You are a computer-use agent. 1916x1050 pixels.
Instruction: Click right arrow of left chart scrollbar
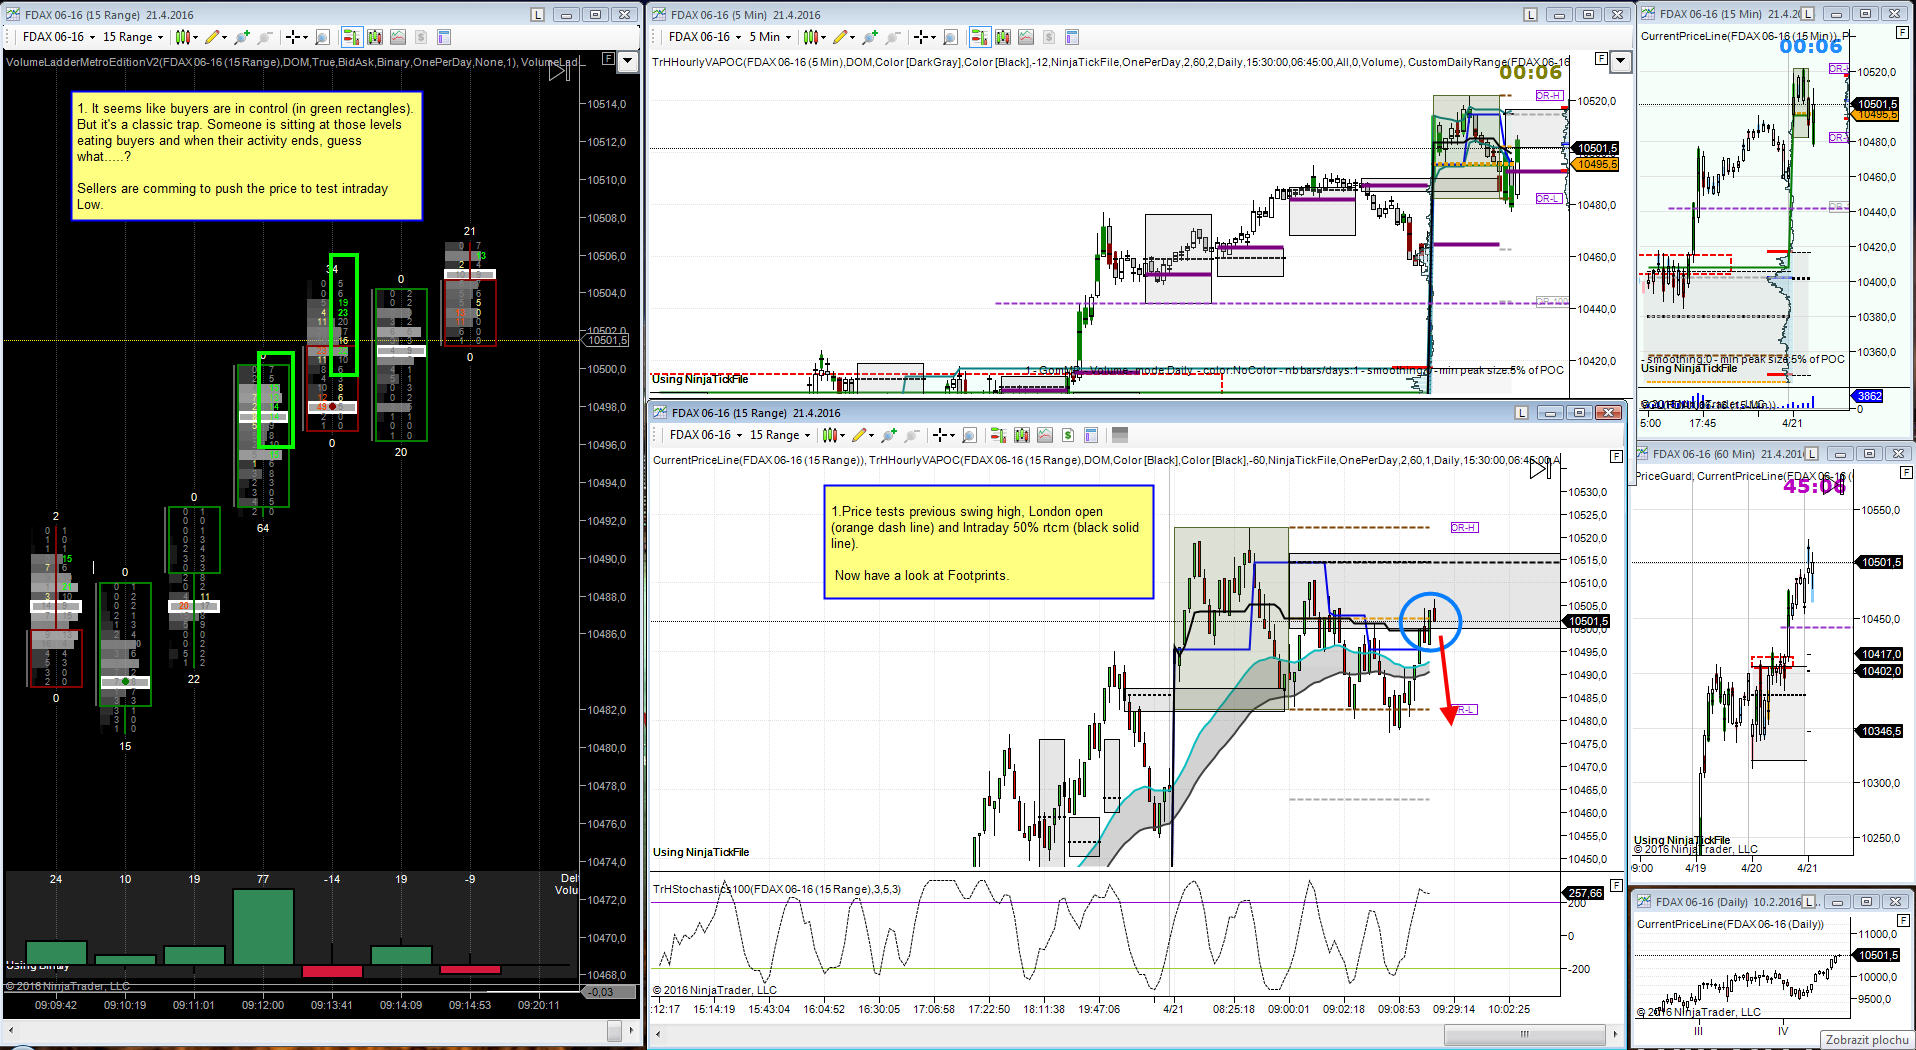point(631,1029)
